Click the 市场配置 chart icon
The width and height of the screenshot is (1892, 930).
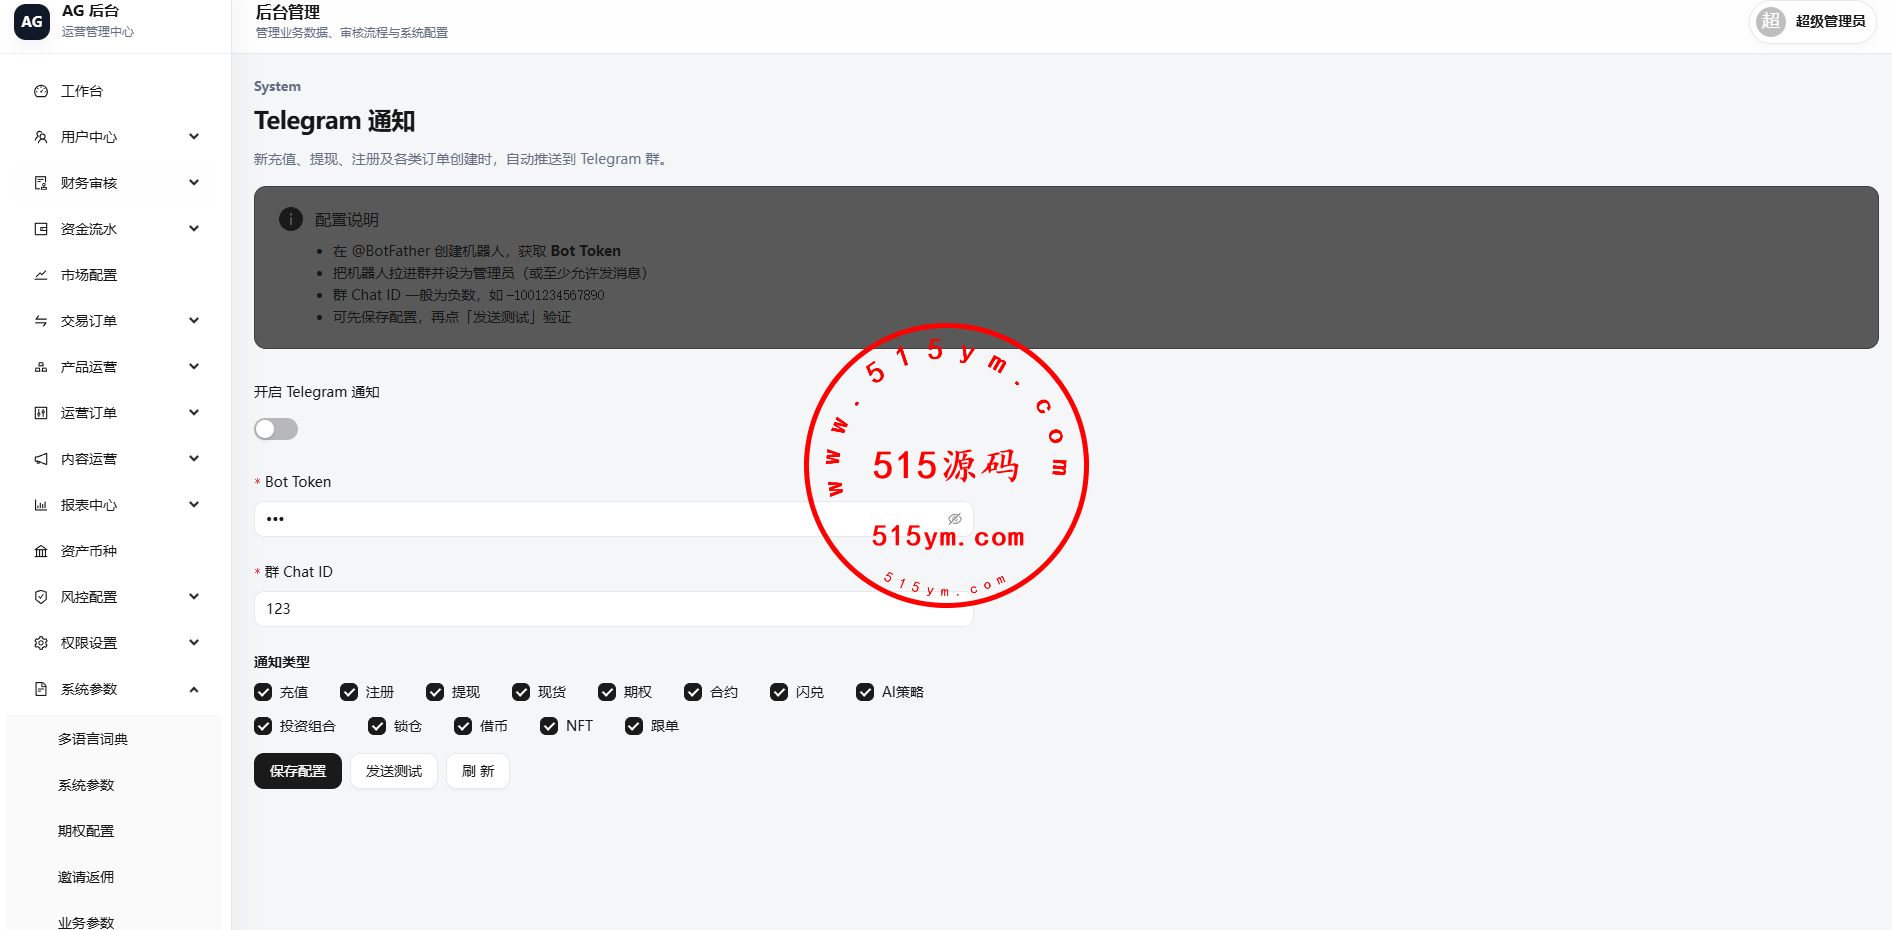coord(41,275)
